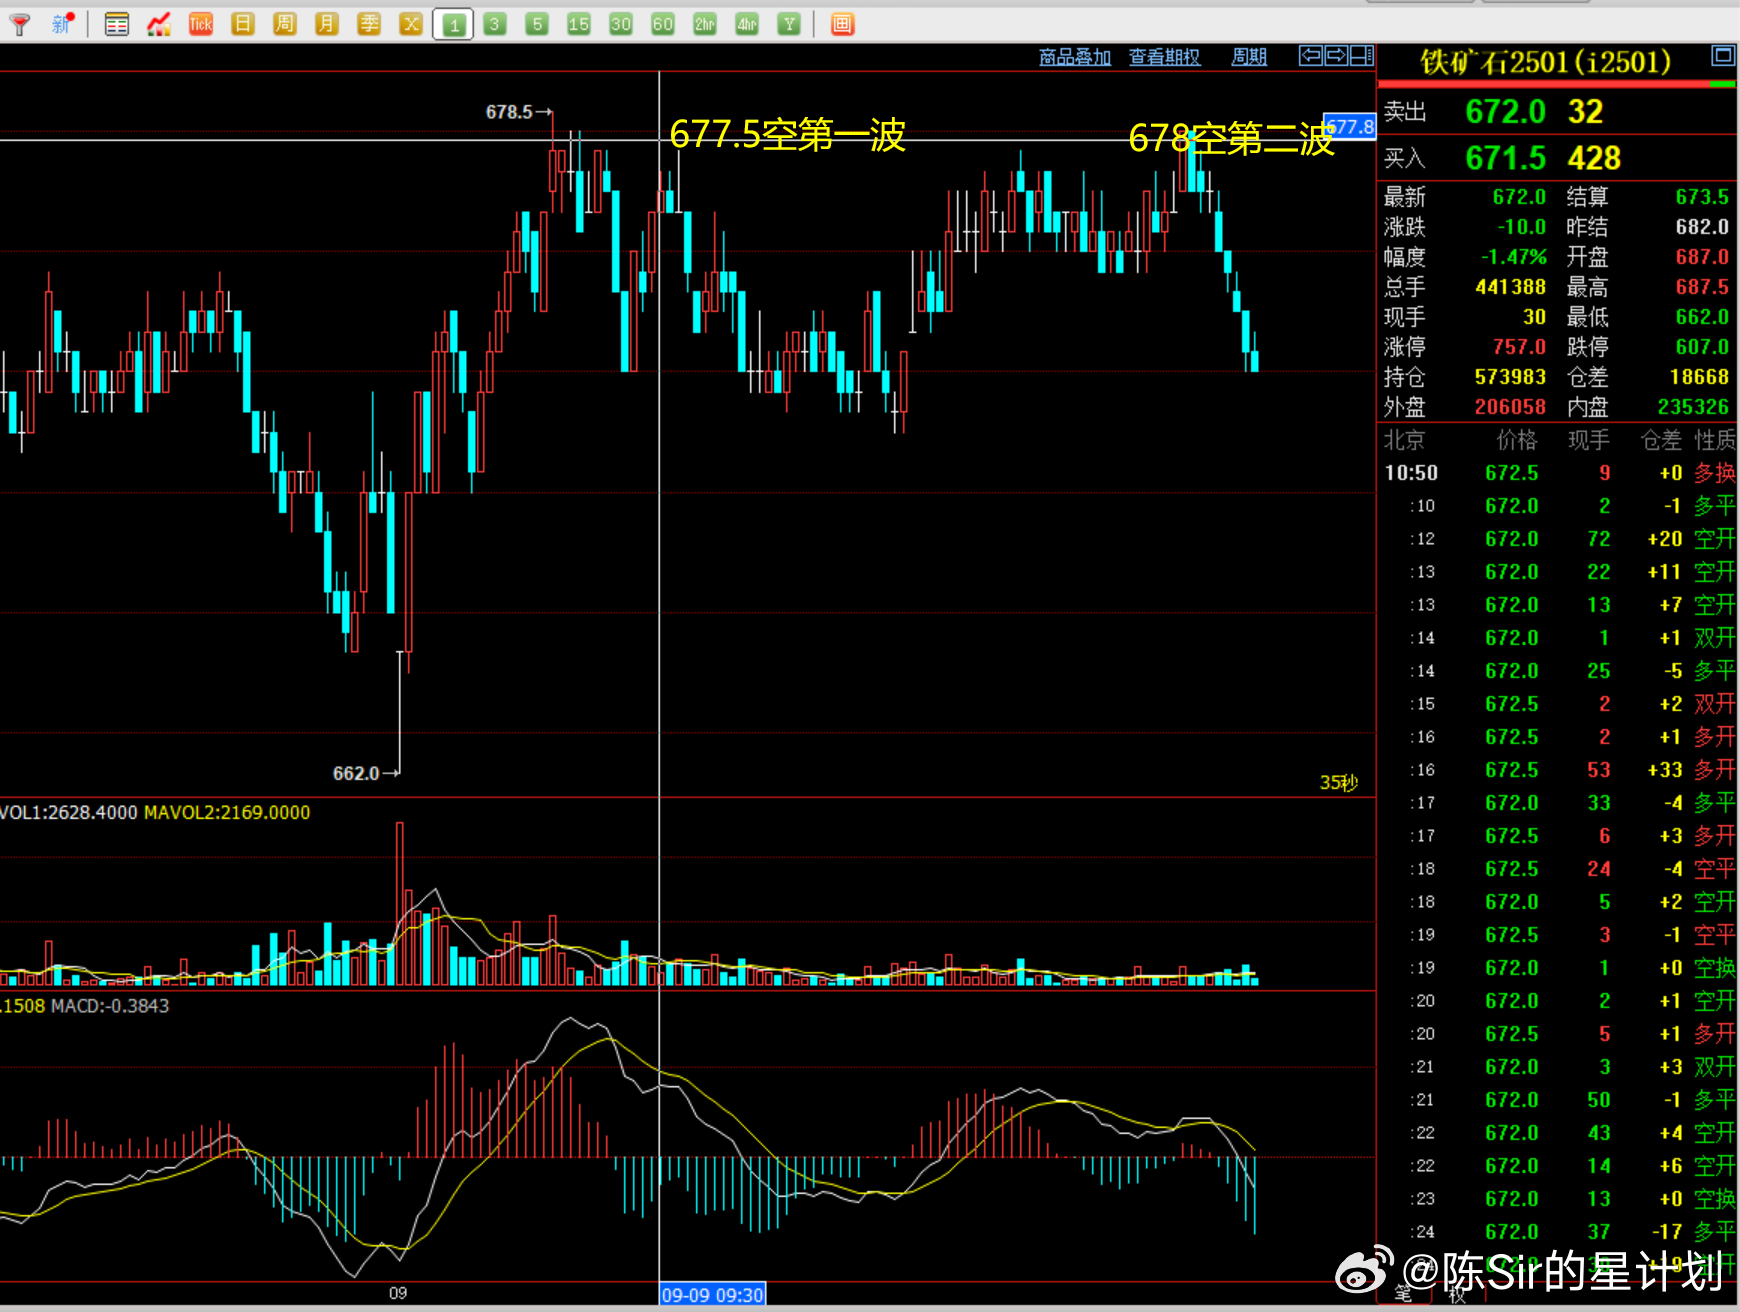
Task: Expand the quote panel with the maximize box
Action: (1722, 56)
